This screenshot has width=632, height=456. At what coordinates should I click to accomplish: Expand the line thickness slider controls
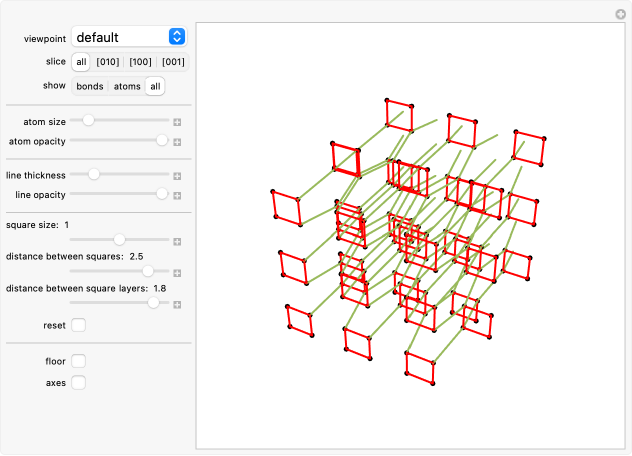(x=177, y=176)
